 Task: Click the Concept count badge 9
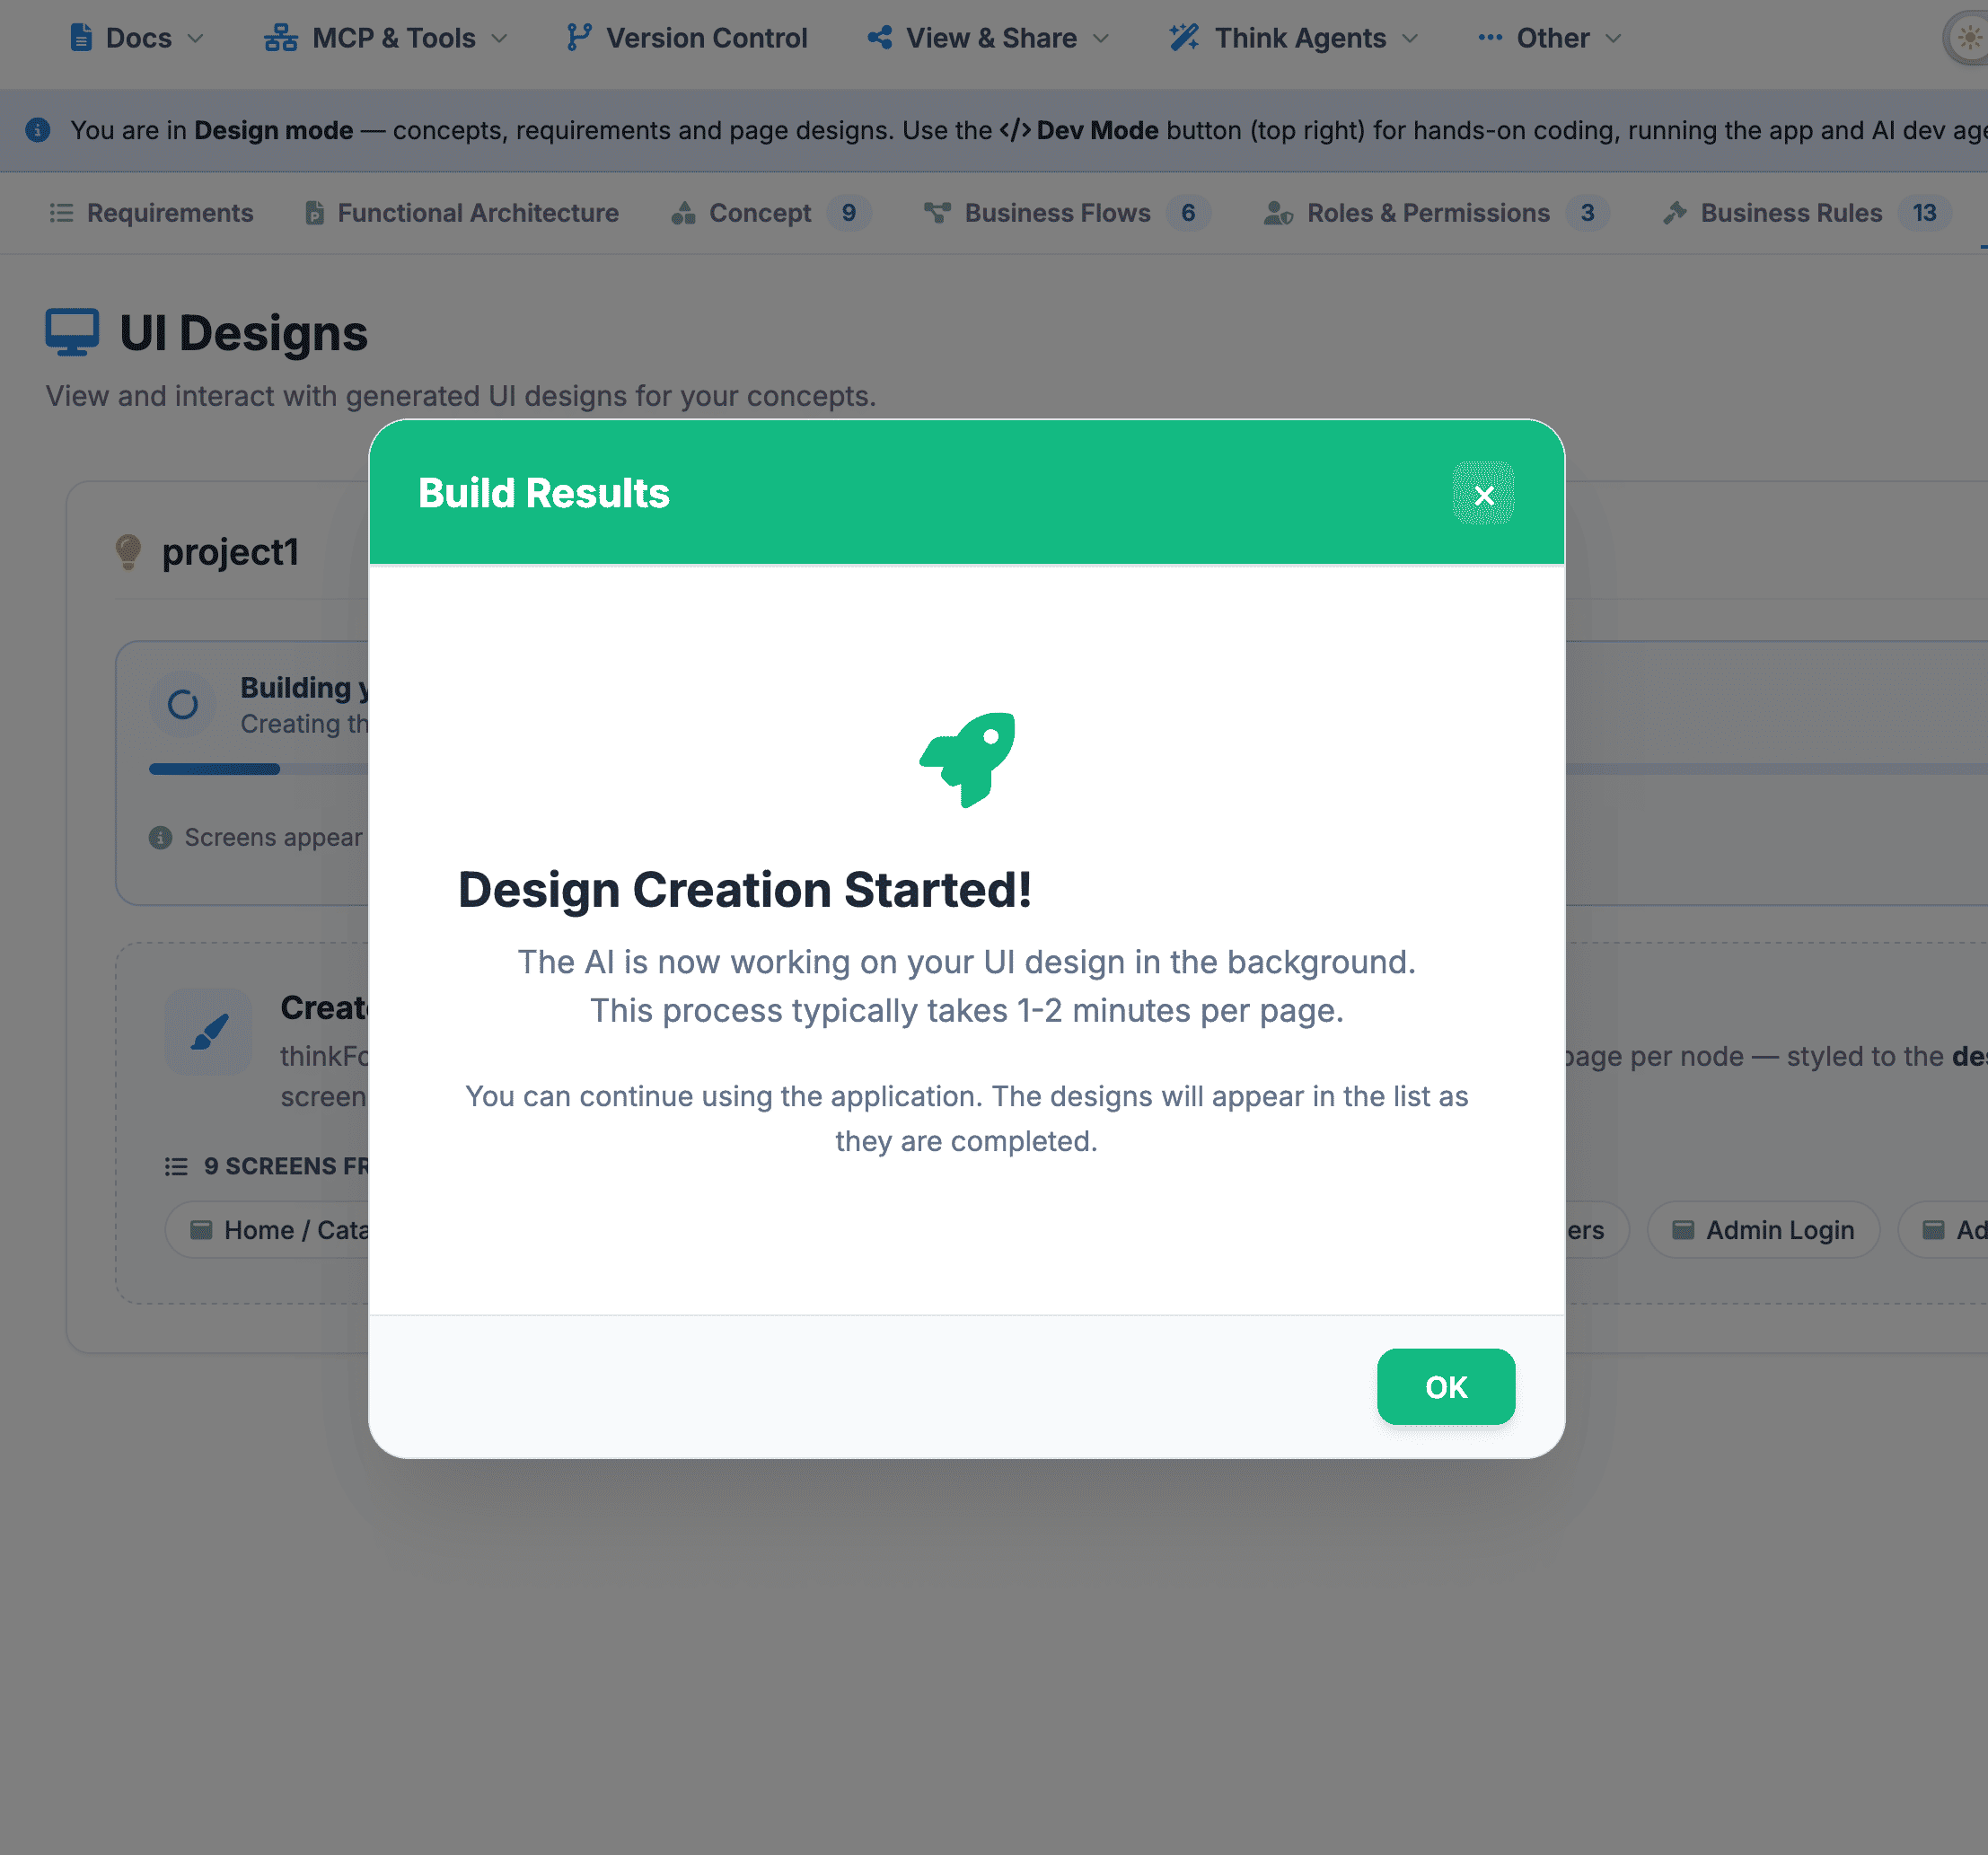click(x=849, y=213)
